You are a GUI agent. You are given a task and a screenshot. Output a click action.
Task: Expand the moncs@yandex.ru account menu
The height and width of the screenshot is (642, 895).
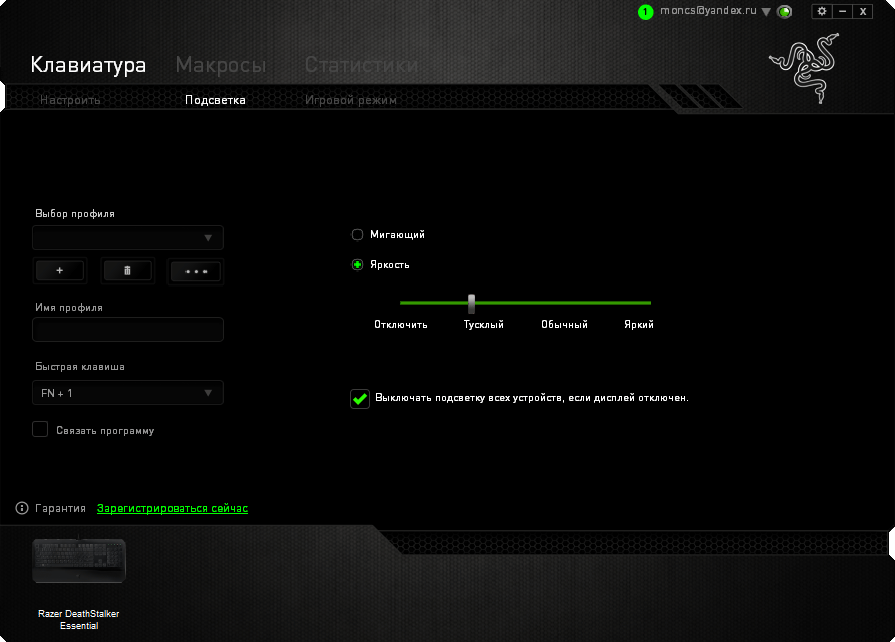coord(766,11)
